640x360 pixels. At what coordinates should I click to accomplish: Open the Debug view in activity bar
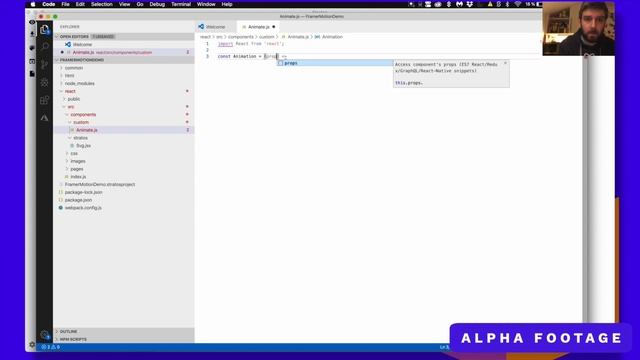[x=44, y=82]
